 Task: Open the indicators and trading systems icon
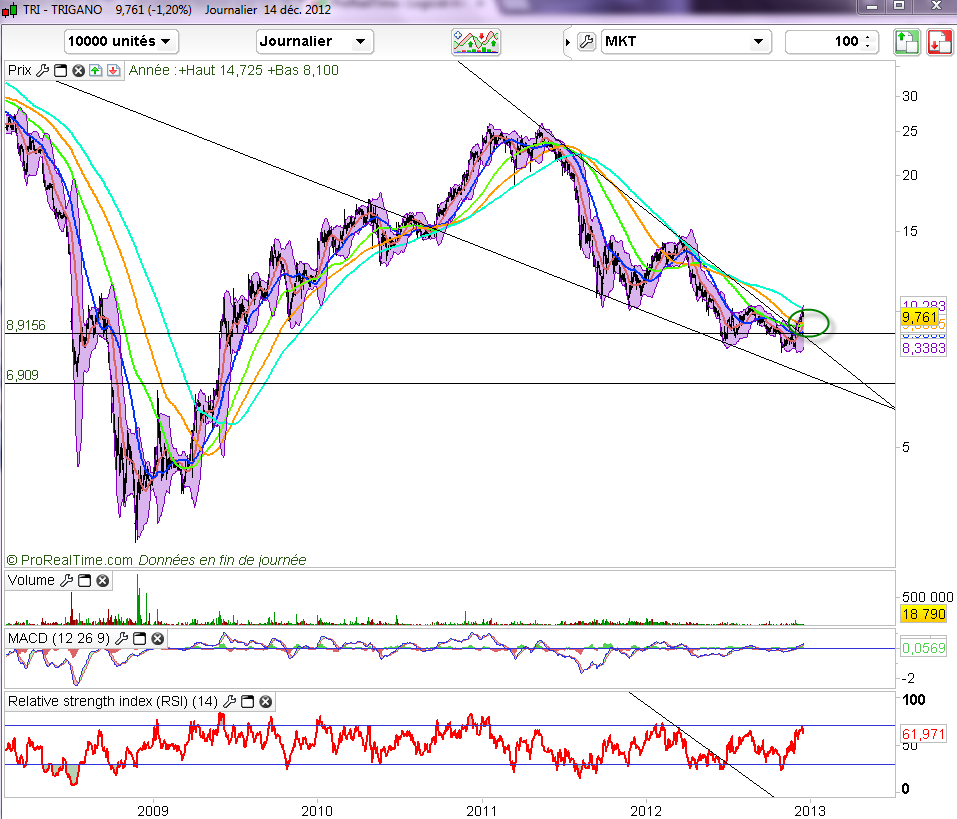476,41
